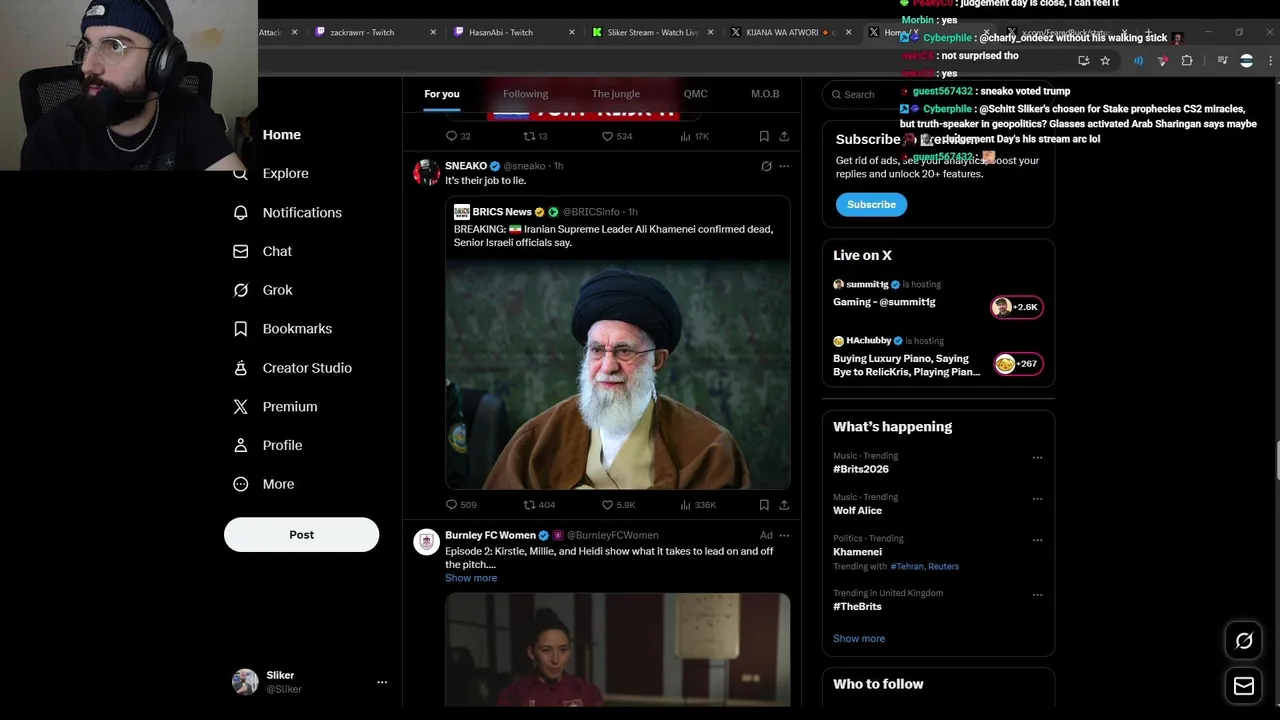Close the HasanAbi - Twitch tab

[x=572, y=32]
